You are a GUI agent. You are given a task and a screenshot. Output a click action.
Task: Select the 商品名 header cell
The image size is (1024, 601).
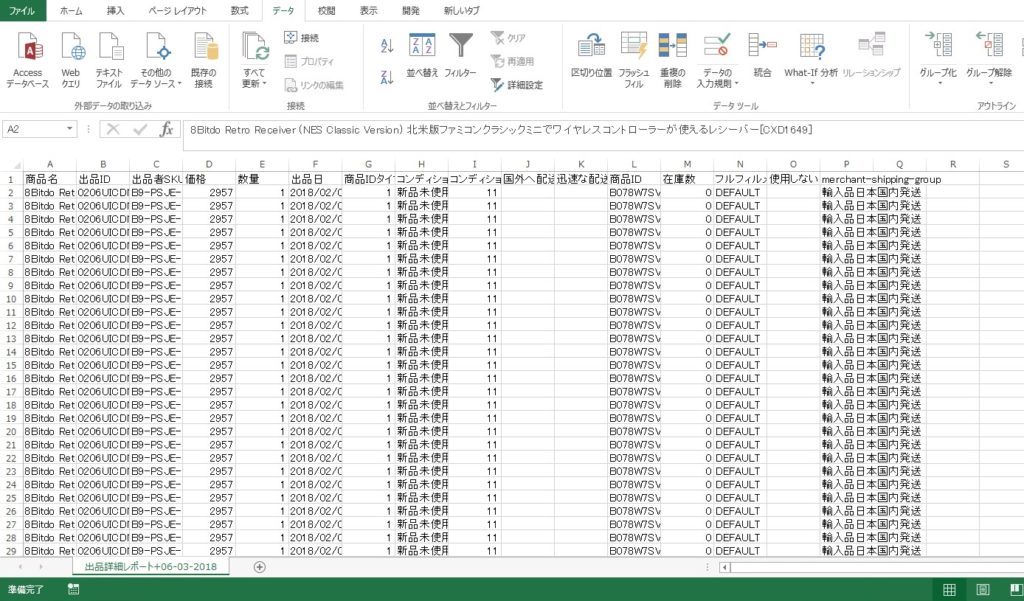[50, 179]
